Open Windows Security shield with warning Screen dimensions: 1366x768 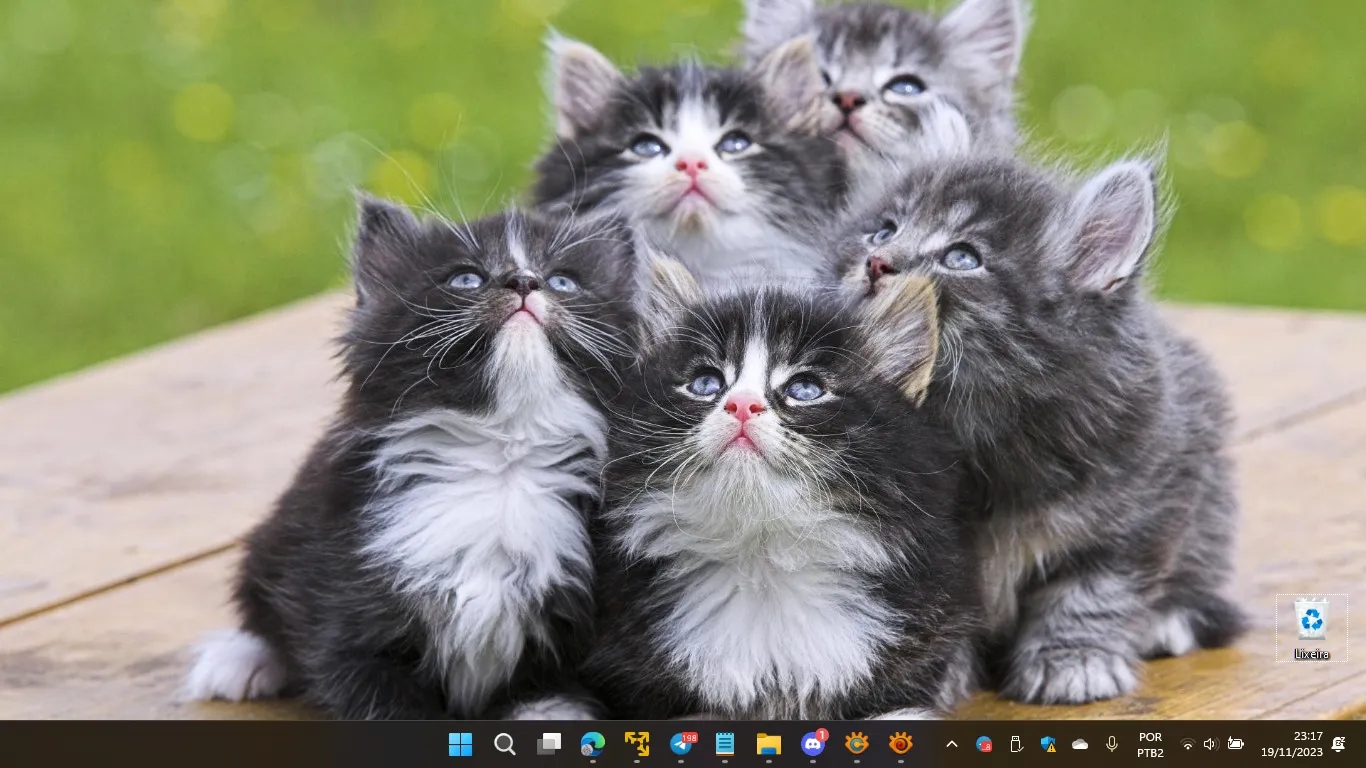pyautogui.click(x=1048, y=744)
